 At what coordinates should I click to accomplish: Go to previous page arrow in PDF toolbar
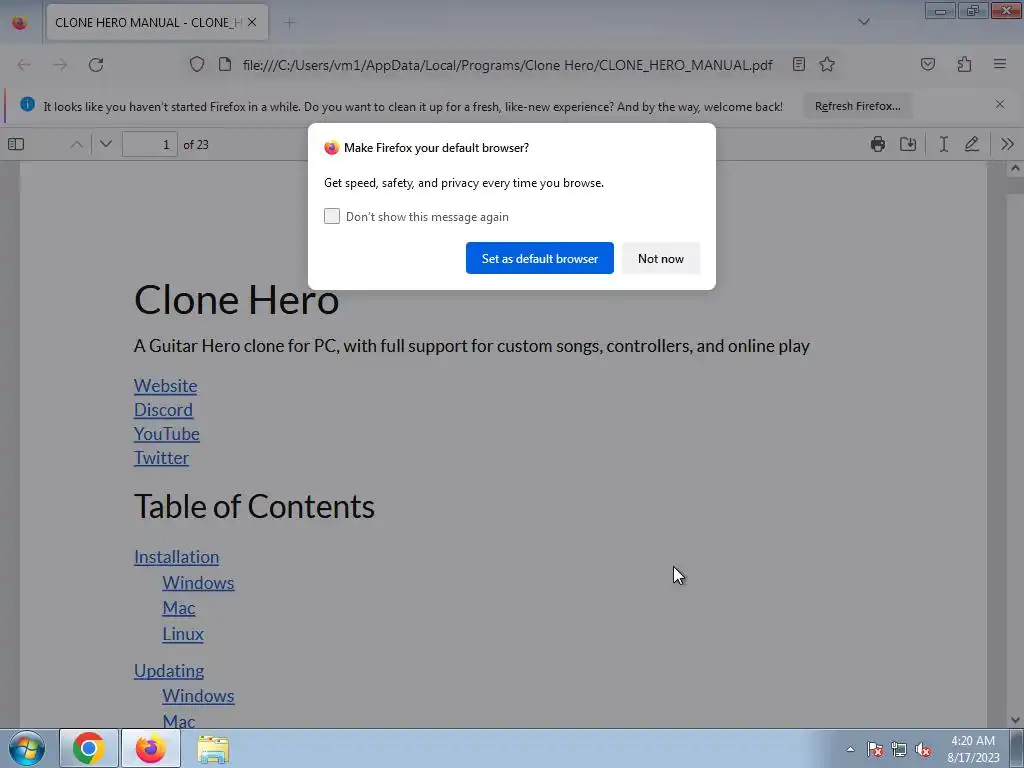(x=76, y=144)
